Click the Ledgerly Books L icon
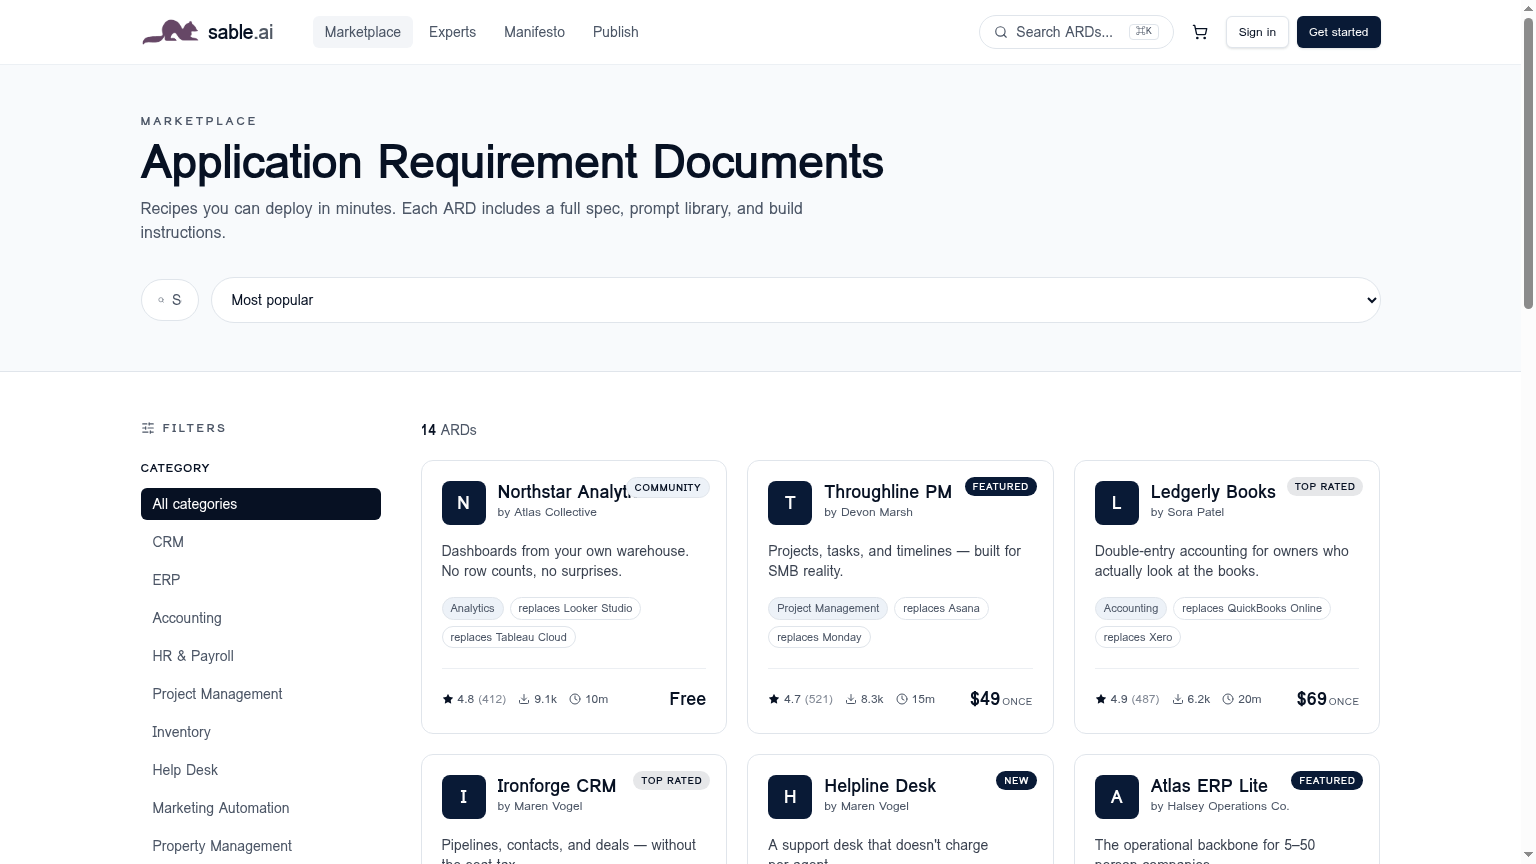The height and width of the screenshot is (864, 1536). click(1116, 503)
